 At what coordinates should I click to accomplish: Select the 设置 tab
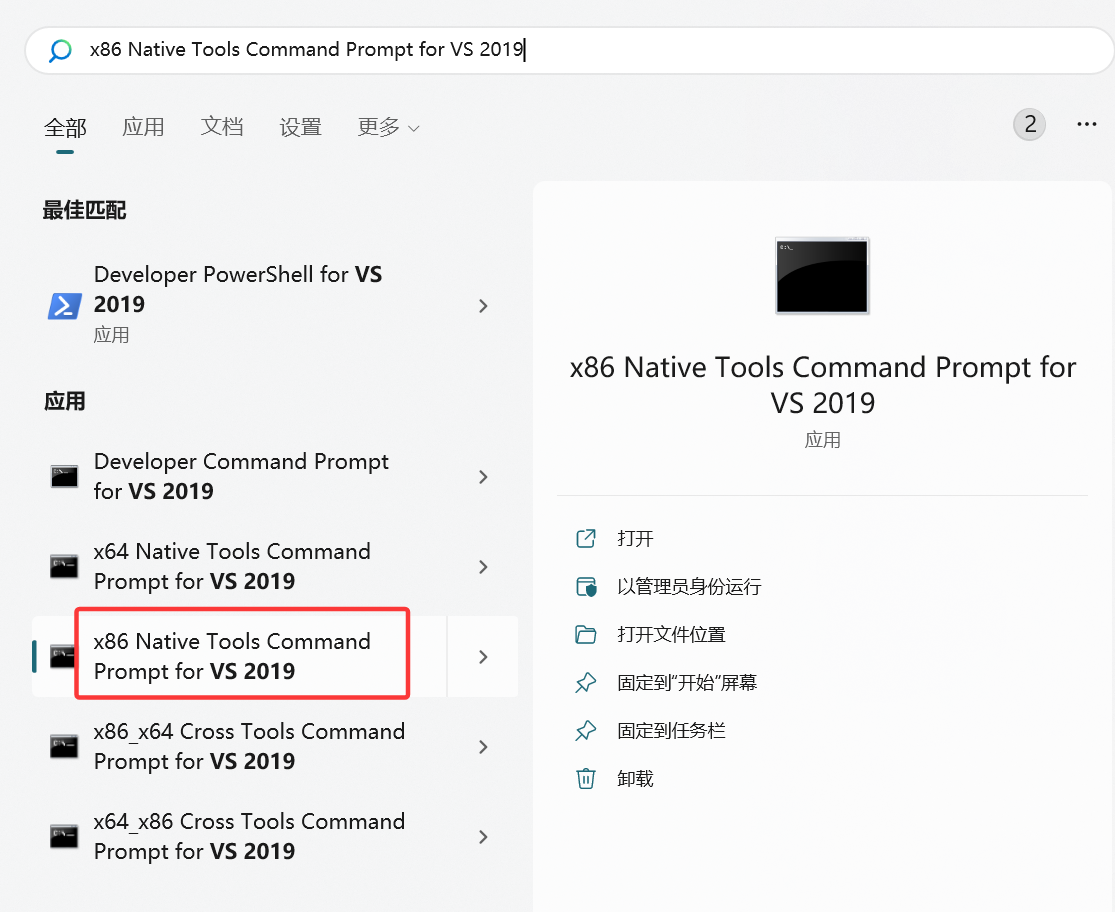click(x=300, y=127)
